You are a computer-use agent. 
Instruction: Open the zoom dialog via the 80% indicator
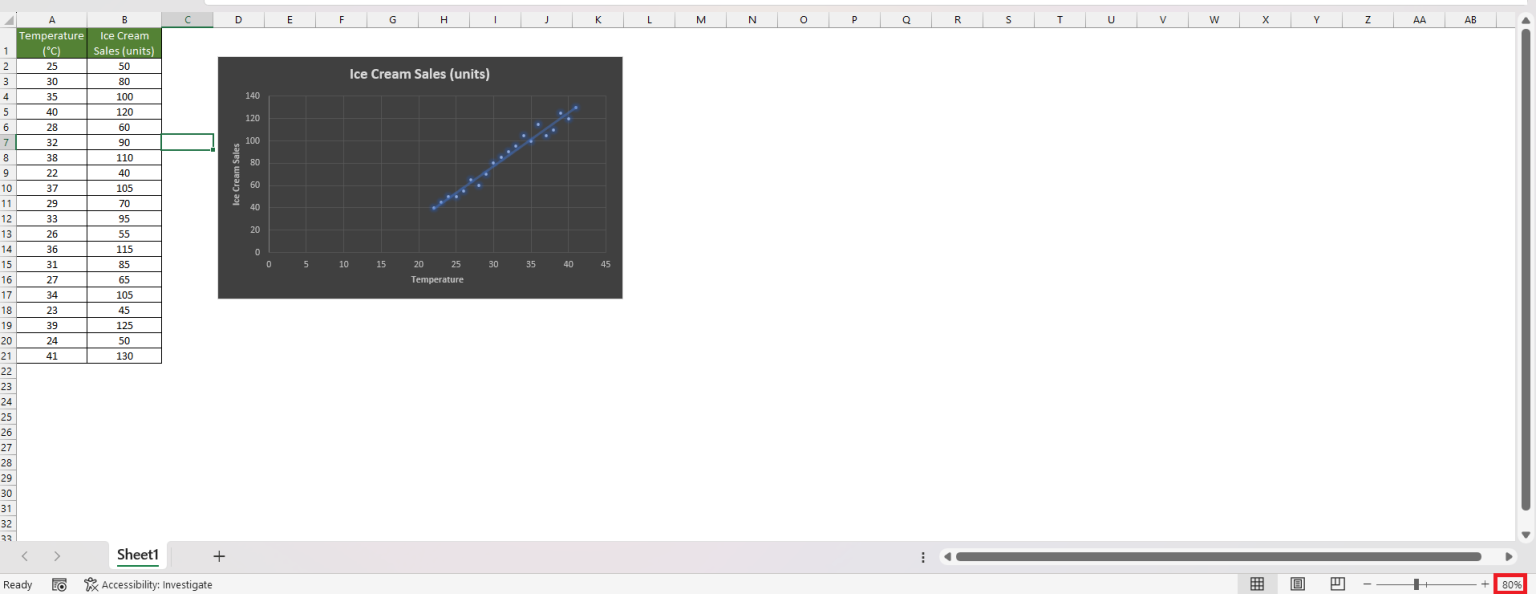[x=1512, y=584]
